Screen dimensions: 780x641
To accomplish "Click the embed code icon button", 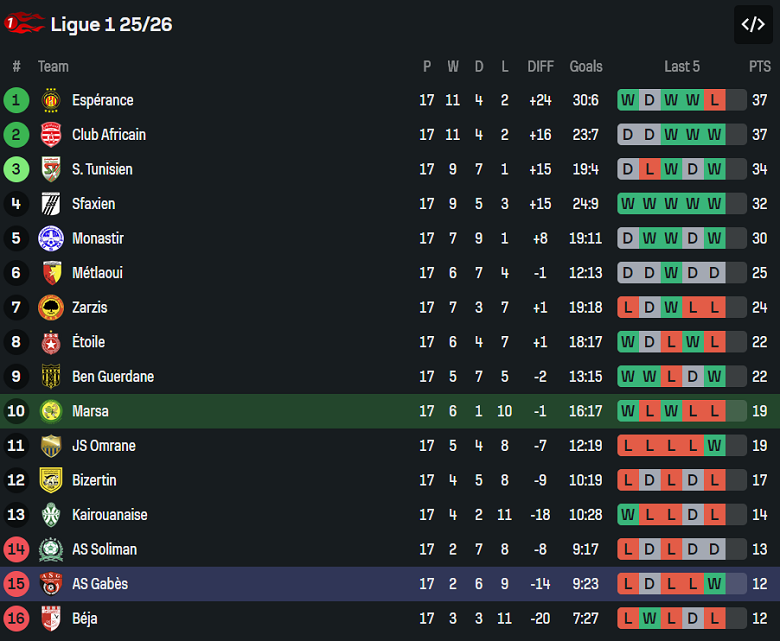I will [x=753, y=25].
